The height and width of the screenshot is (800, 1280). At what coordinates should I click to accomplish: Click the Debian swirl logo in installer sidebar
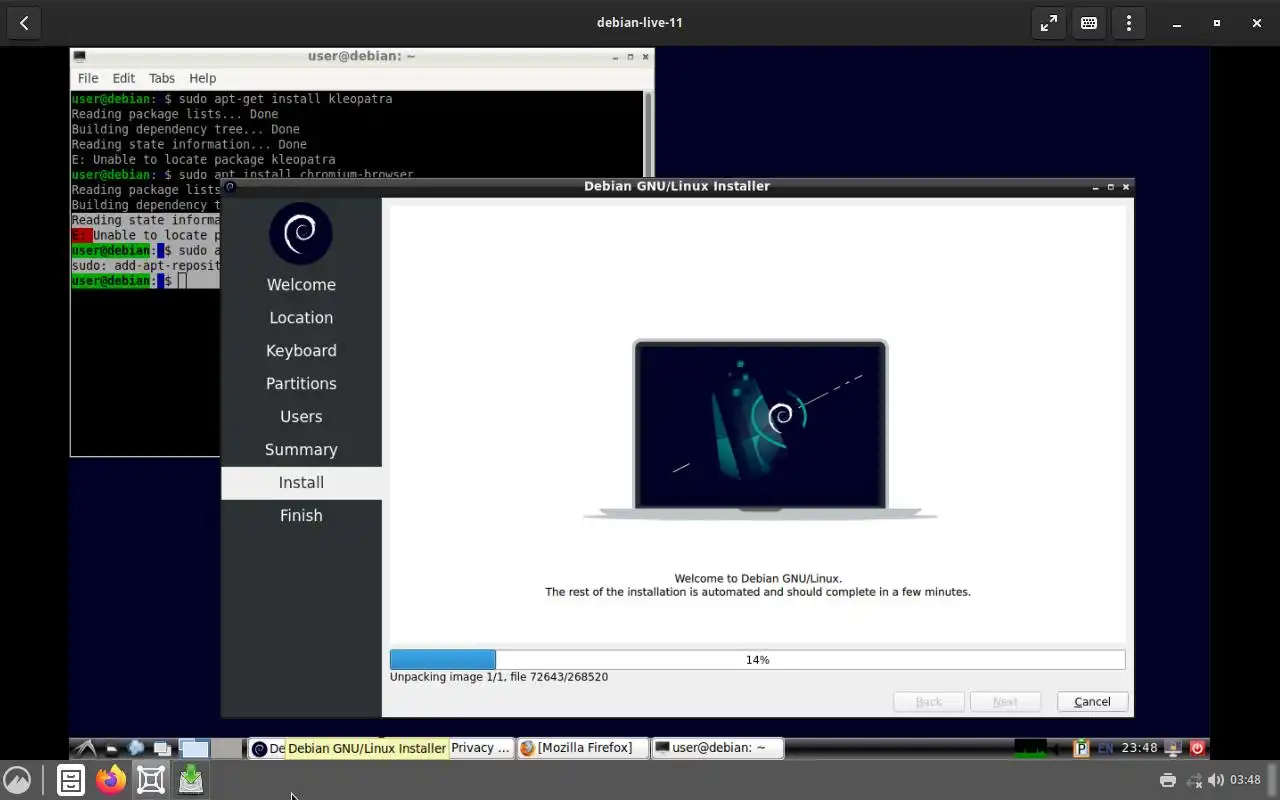click(x=300, y=233)
